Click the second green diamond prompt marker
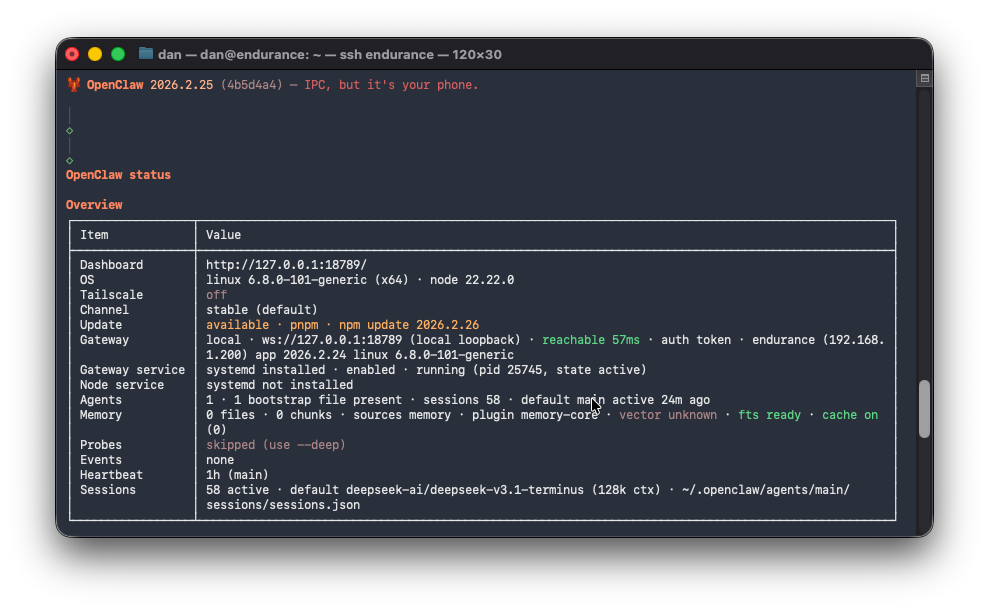The width and height of the screenshot is (989, 611). pyautogui.click(x=68, y=159)
